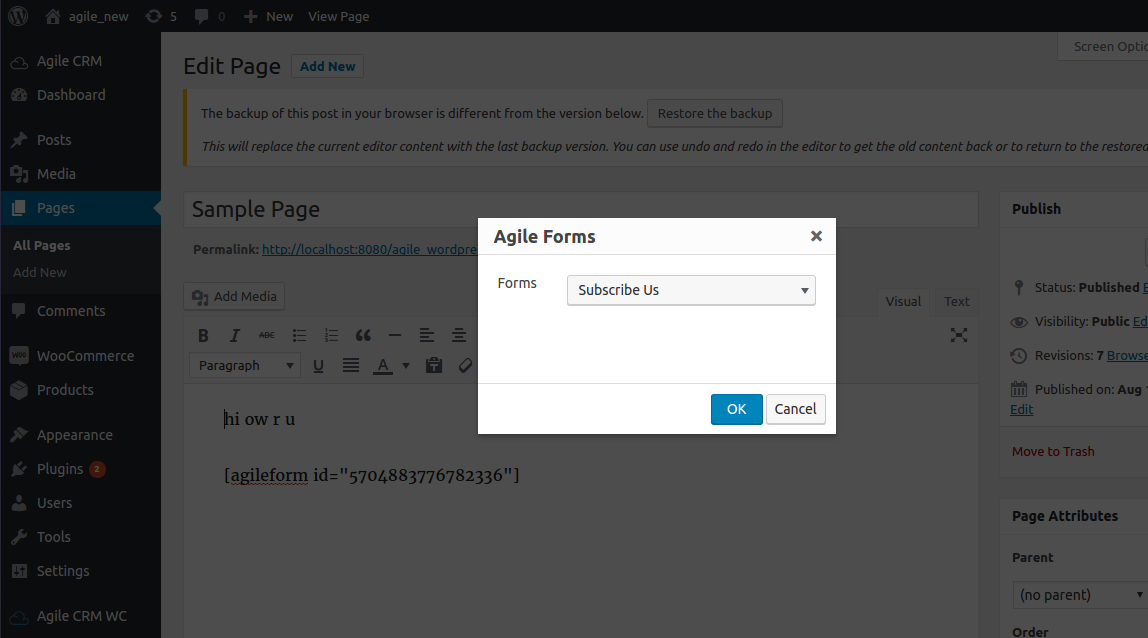Screen dimensions: 1148x638
Task: Open Plugins menu with 2 badge
Action: [81, 469]
